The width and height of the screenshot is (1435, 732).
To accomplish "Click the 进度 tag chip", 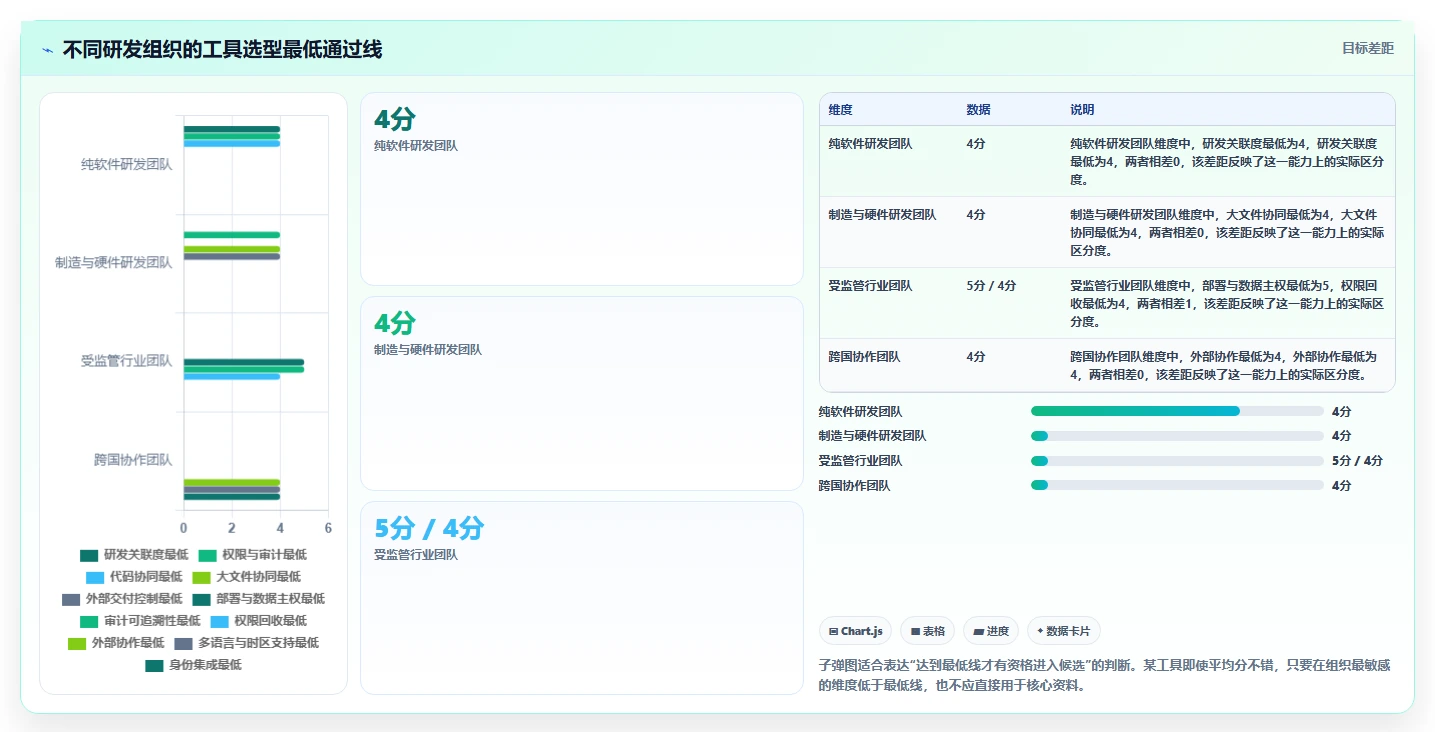I will 991,631.
